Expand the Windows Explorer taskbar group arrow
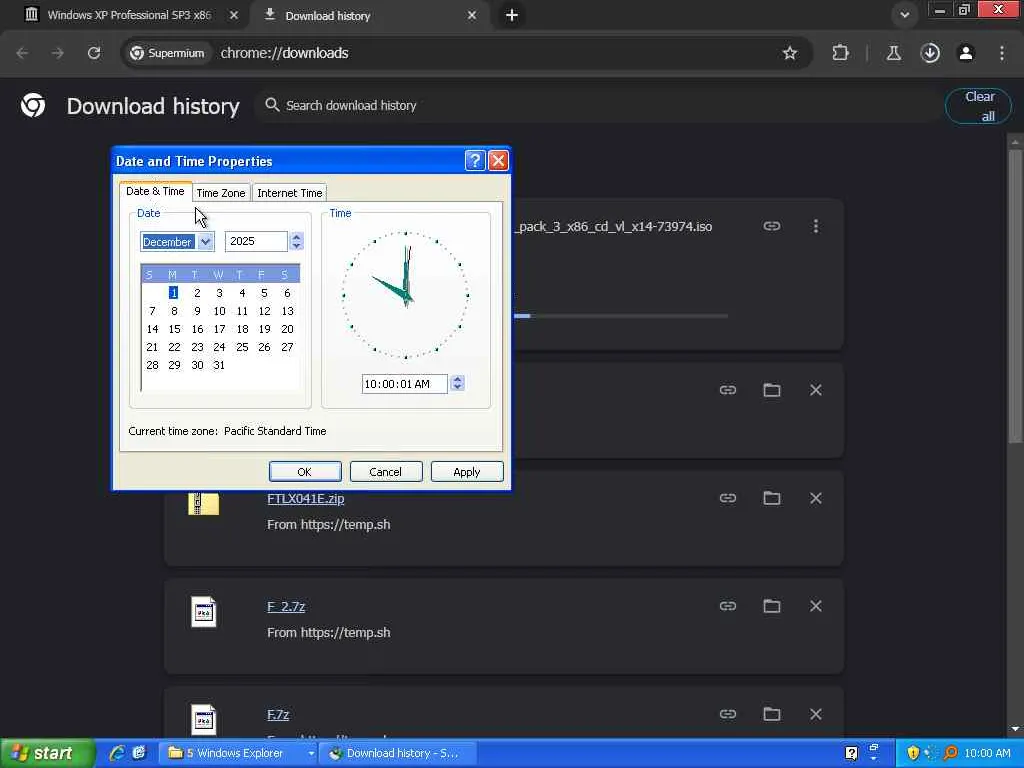 point(311,753)
